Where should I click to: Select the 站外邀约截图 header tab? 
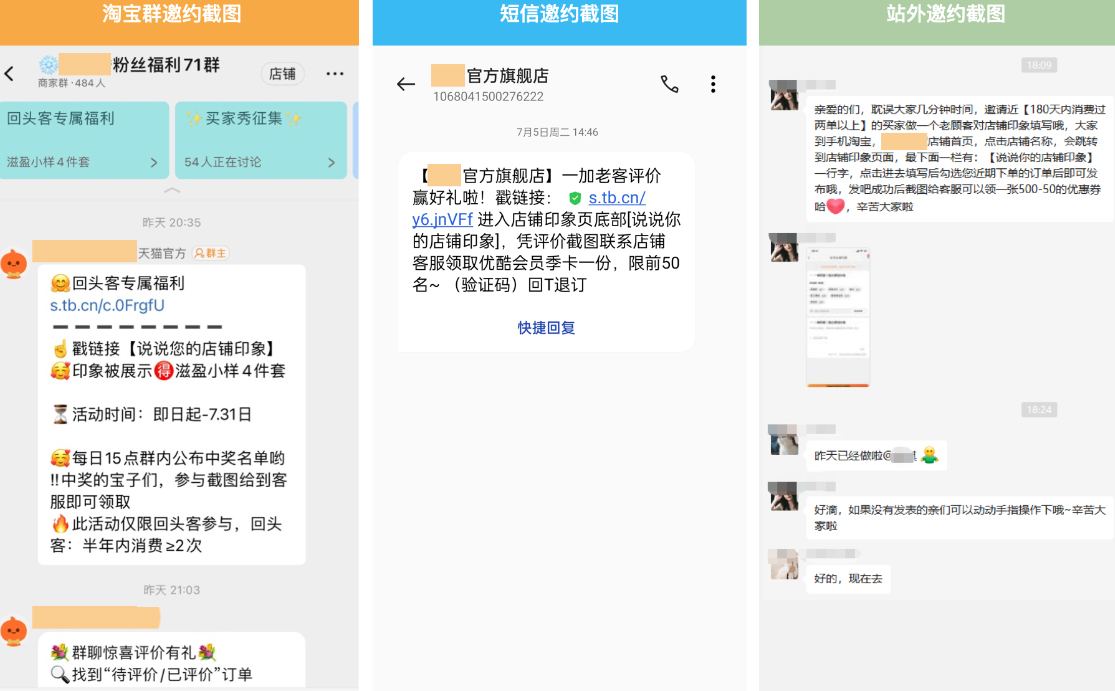coord(937,14)
